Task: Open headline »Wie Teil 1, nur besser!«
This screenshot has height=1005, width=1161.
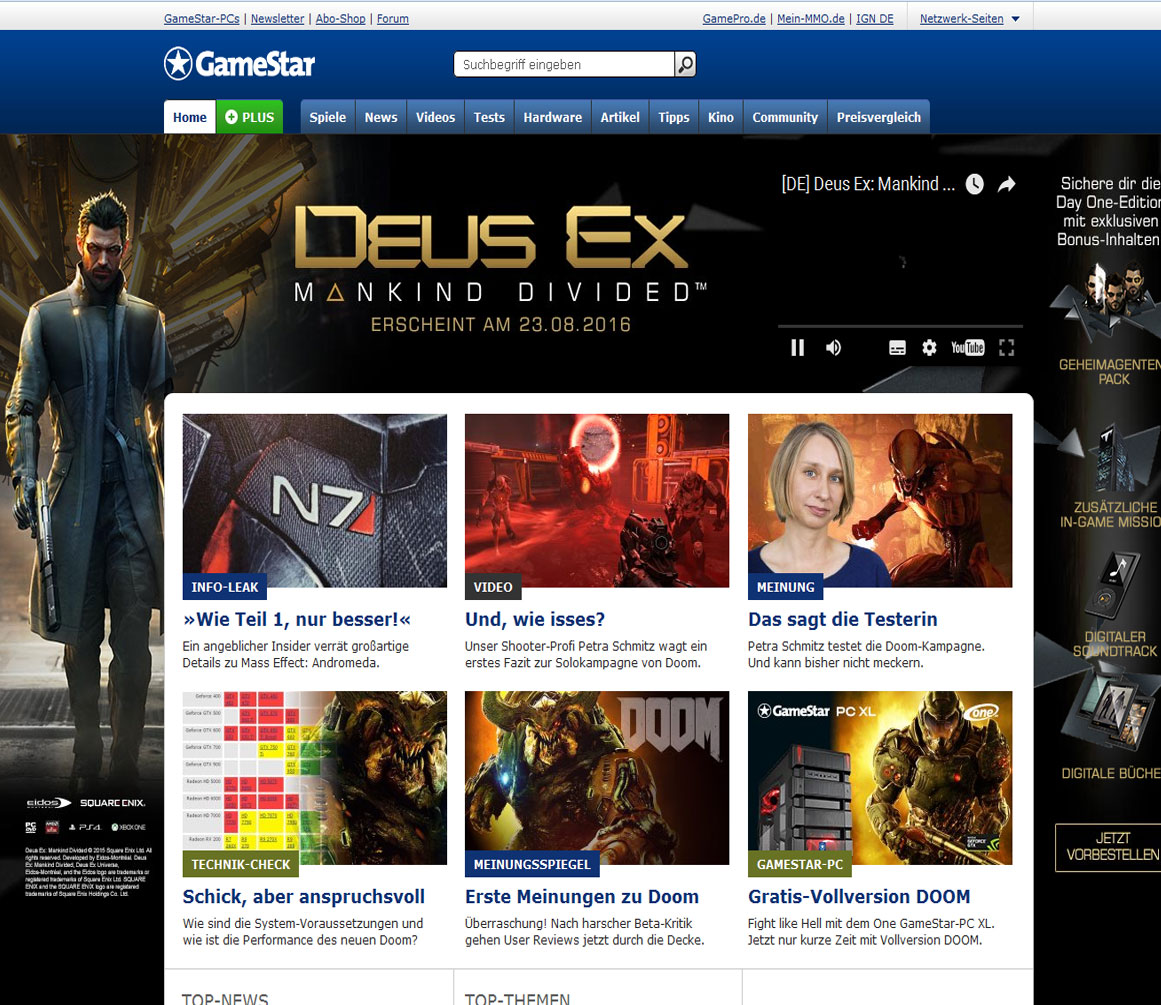Action: (x=296, y=619)
